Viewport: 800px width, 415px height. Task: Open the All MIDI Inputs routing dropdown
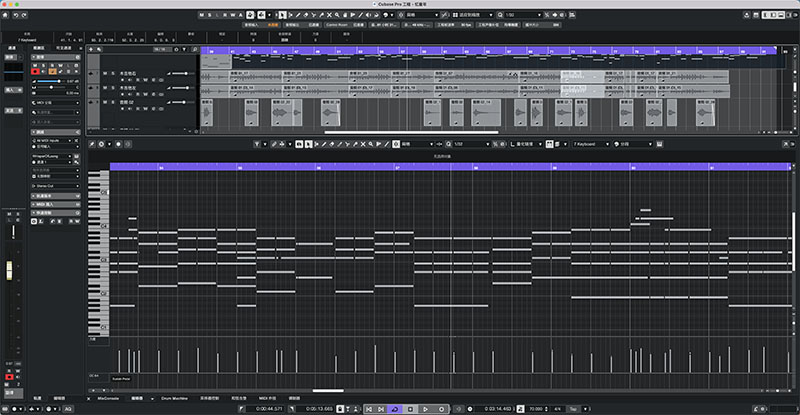coord(53,140)
